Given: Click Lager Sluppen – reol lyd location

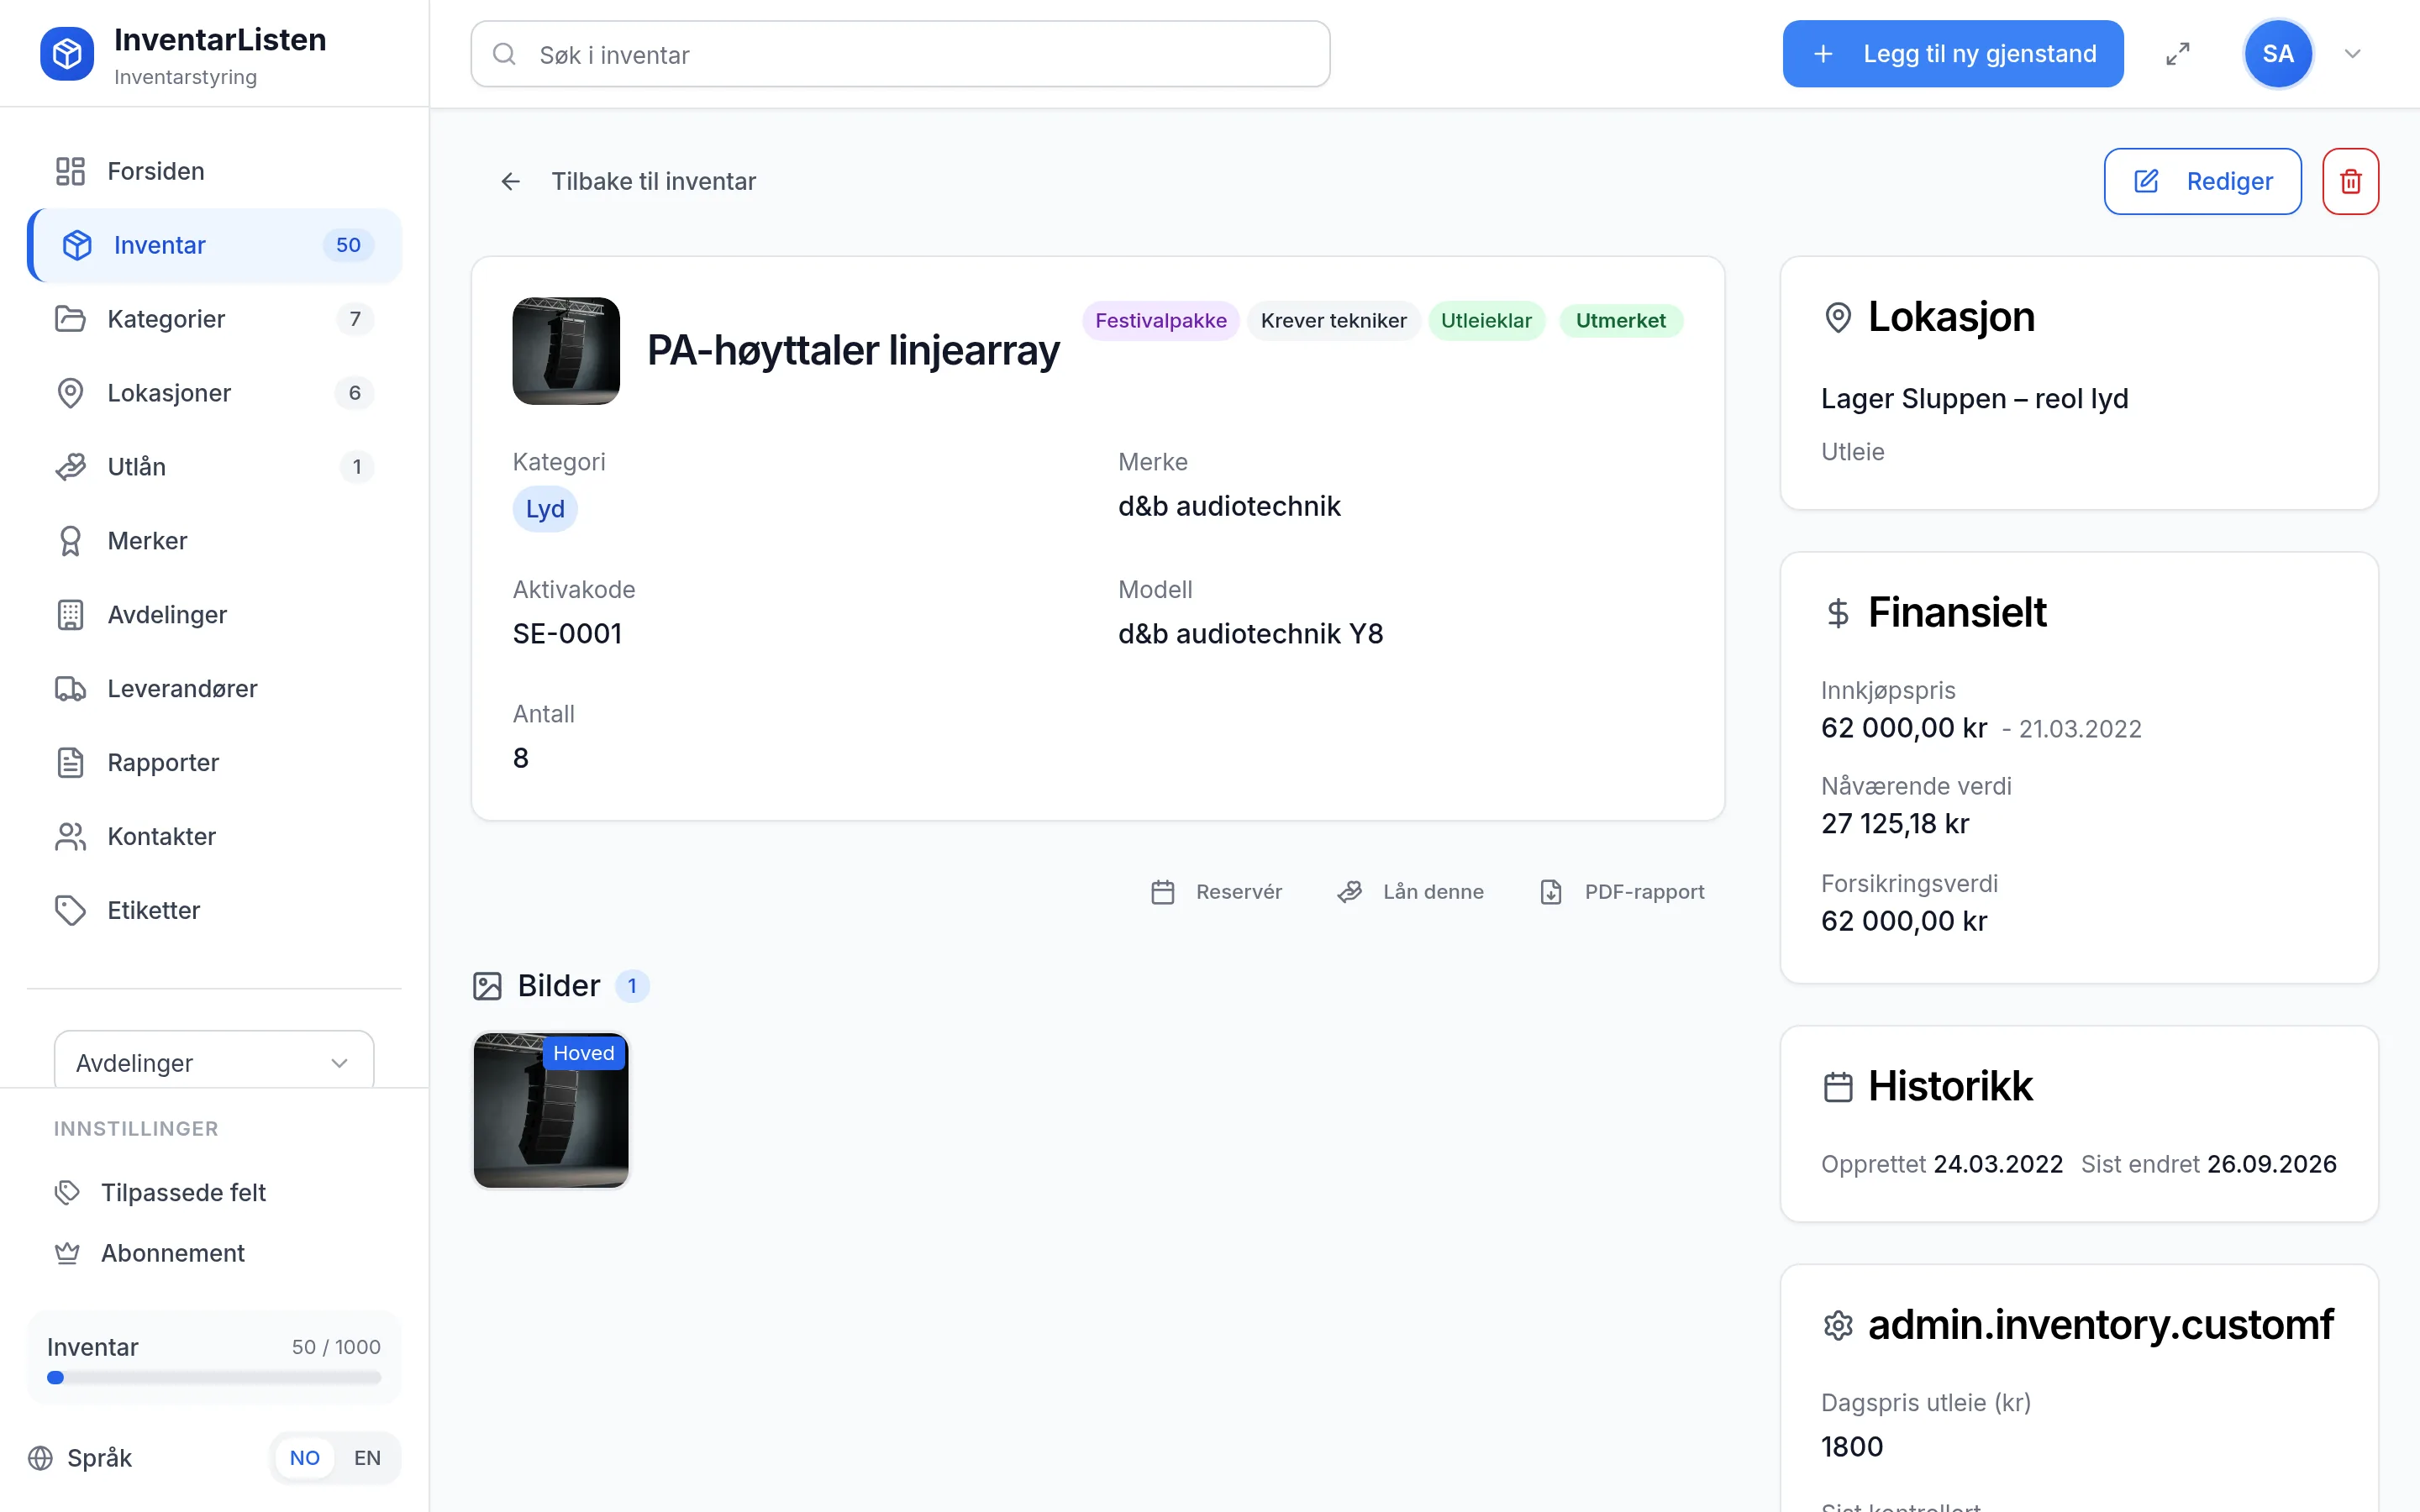Looking at the screenshot, I should pos(1974,399).
